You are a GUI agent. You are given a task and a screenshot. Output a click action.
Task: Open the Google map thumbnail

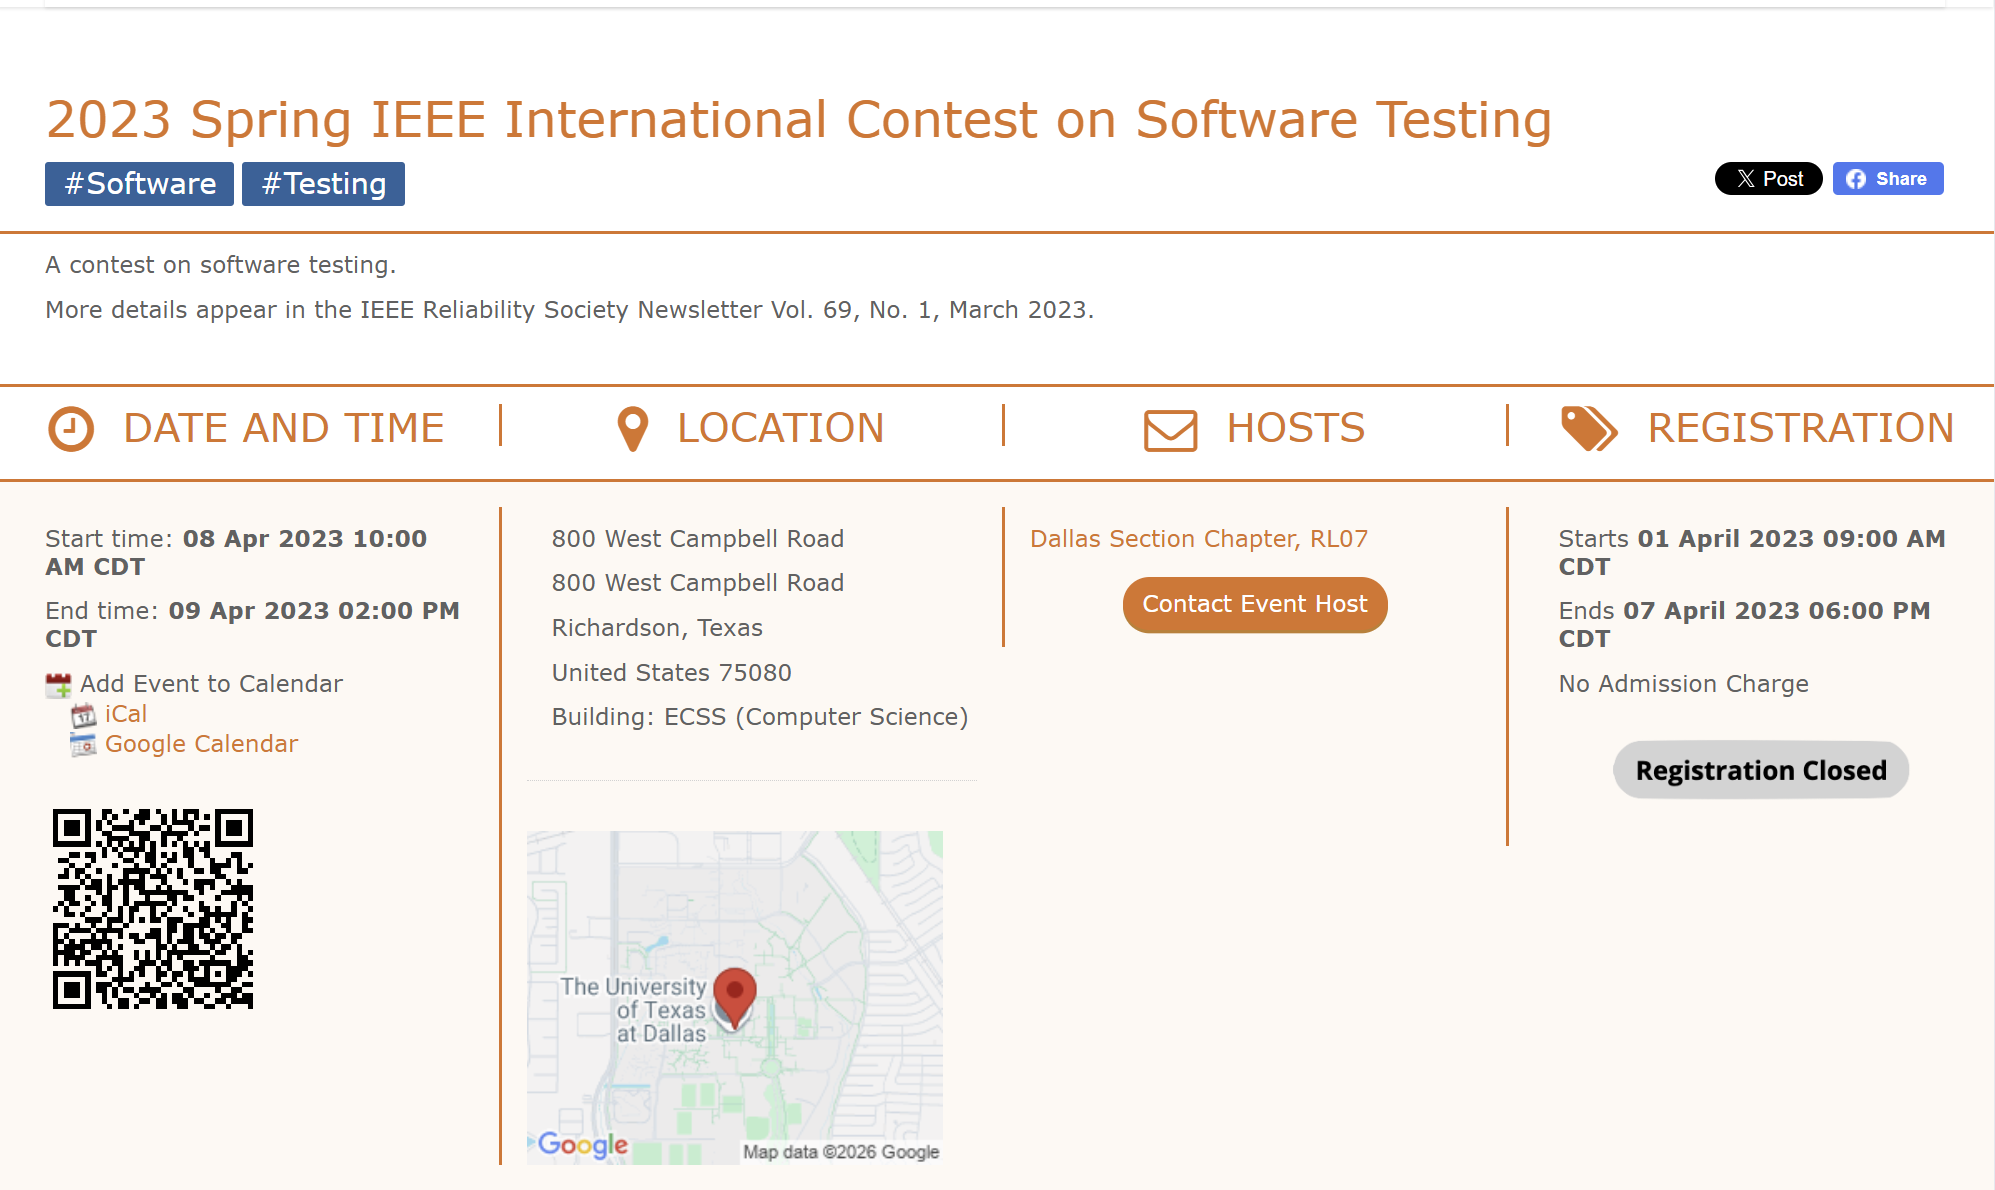coord(735,997)
